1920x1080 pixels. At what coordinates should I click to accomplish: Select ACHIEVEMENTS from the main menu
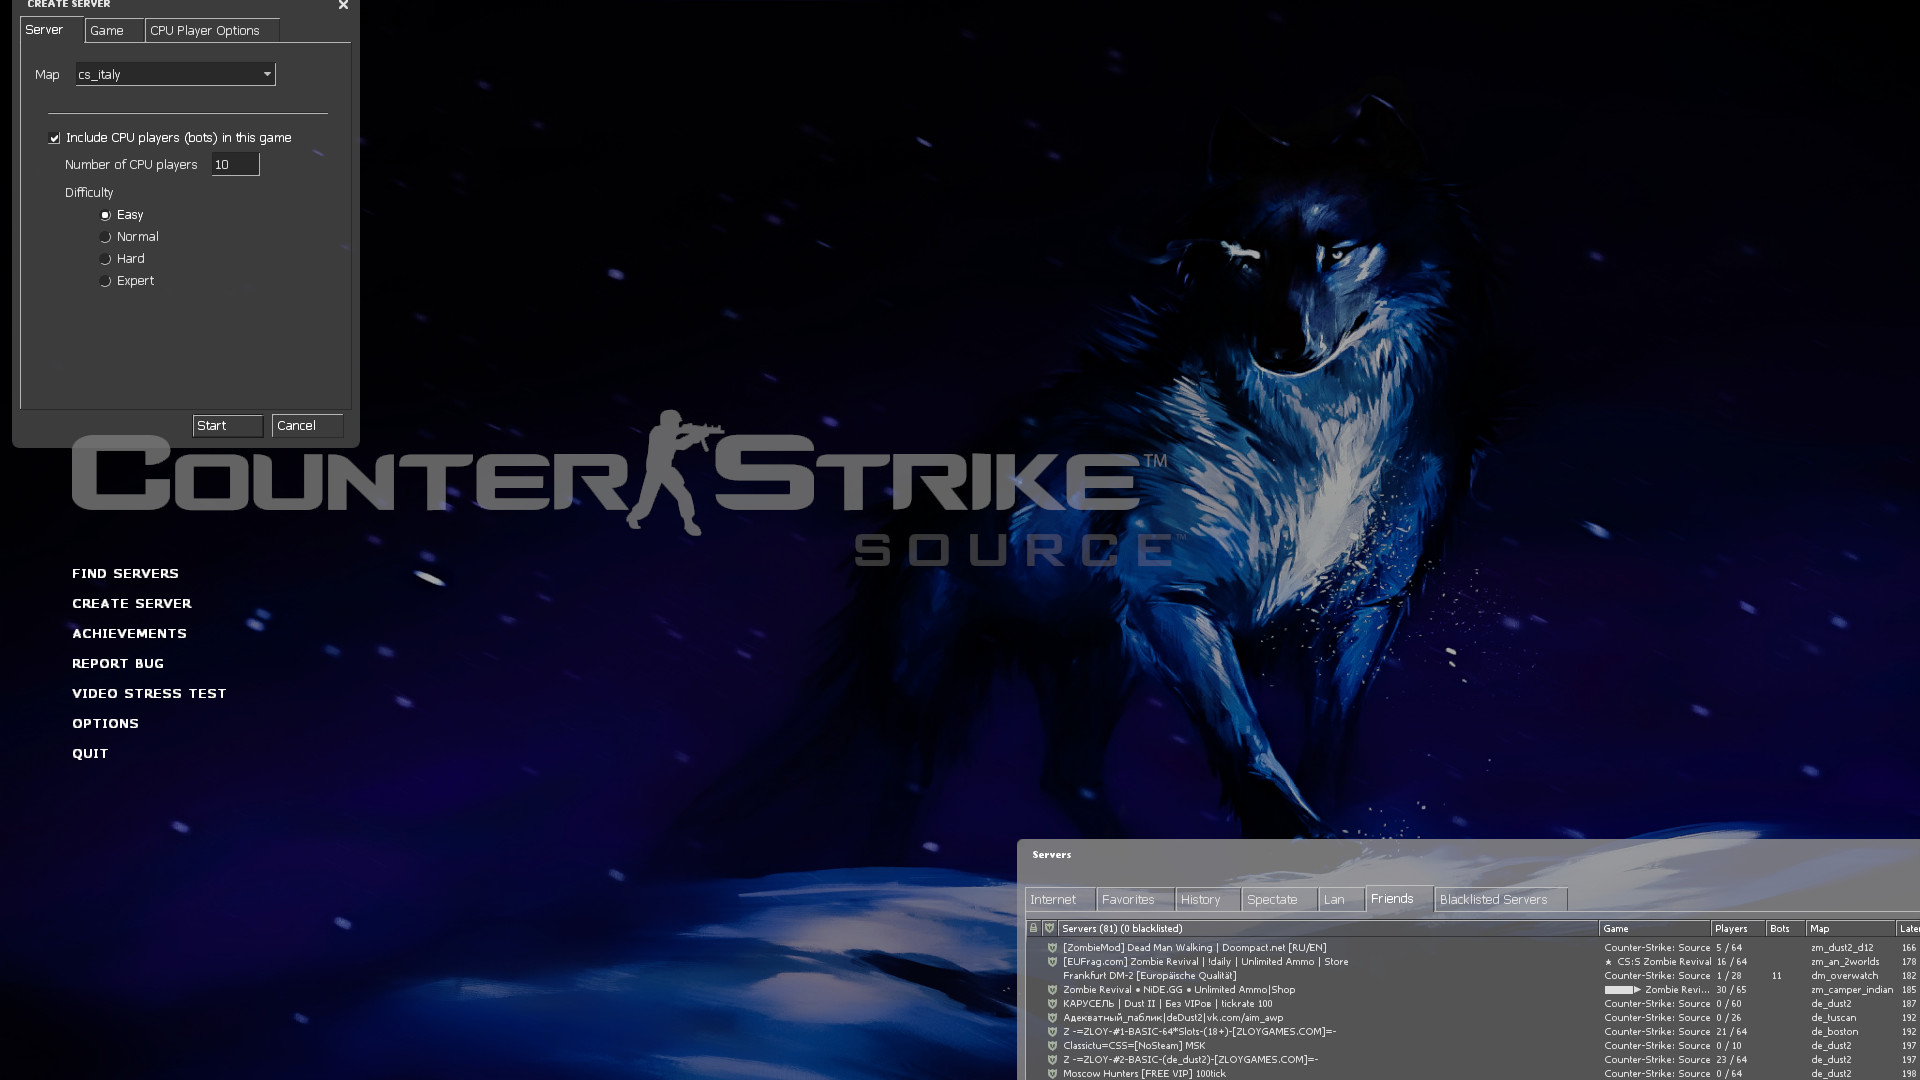(x=129, y=633)
